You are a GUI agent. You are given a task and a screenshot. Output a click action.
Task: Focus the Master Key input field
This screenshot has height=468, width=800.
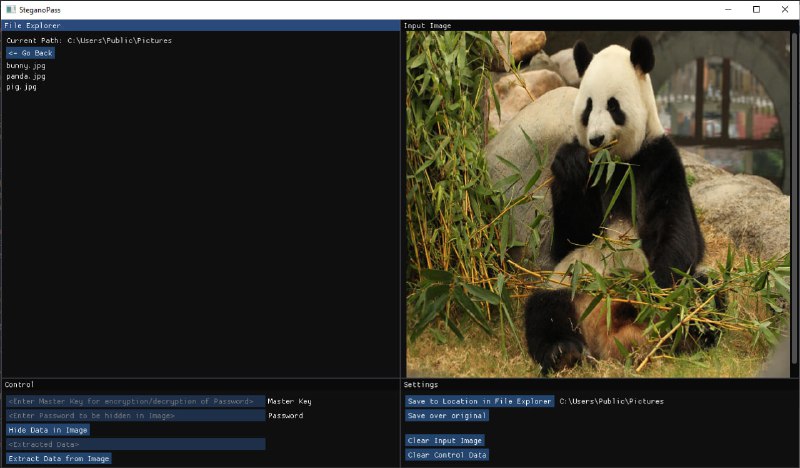click(135, 401)
